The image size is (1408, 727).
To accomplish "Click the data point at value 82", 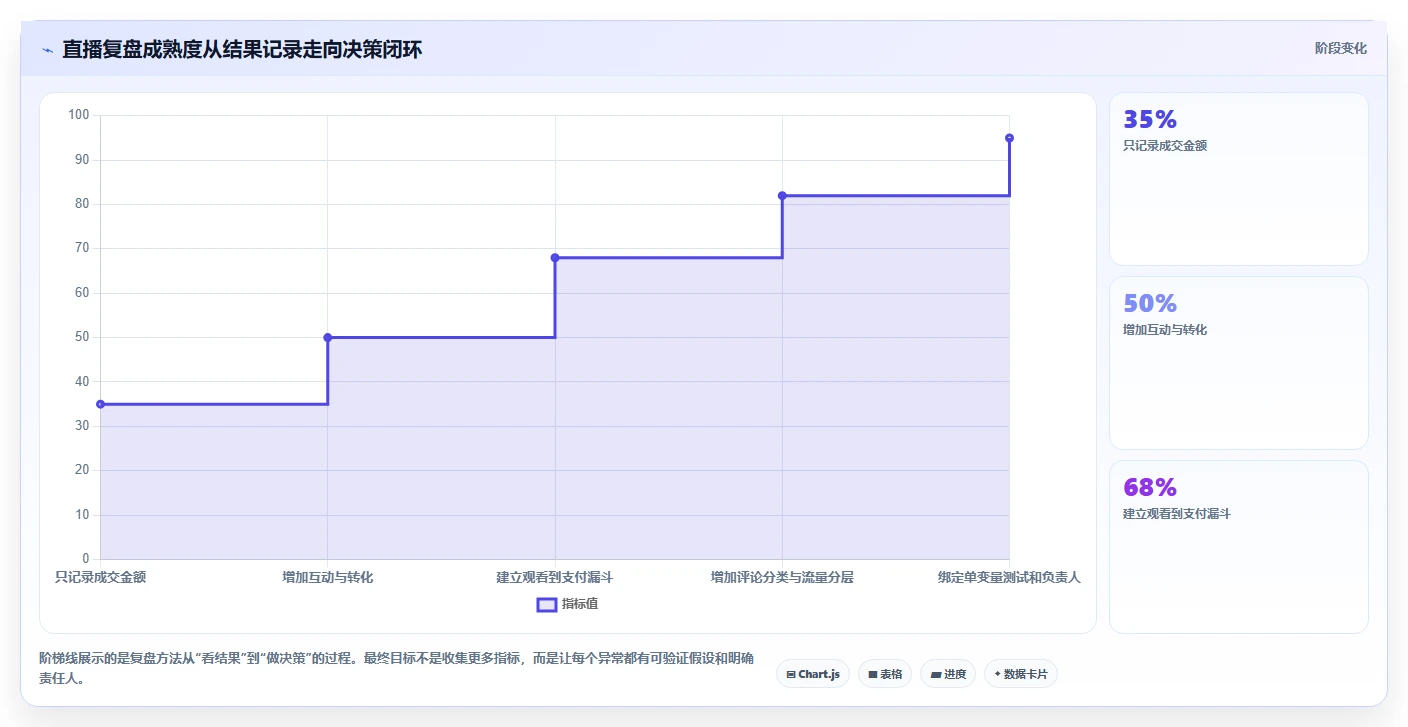I will click(x=782, y=196).
